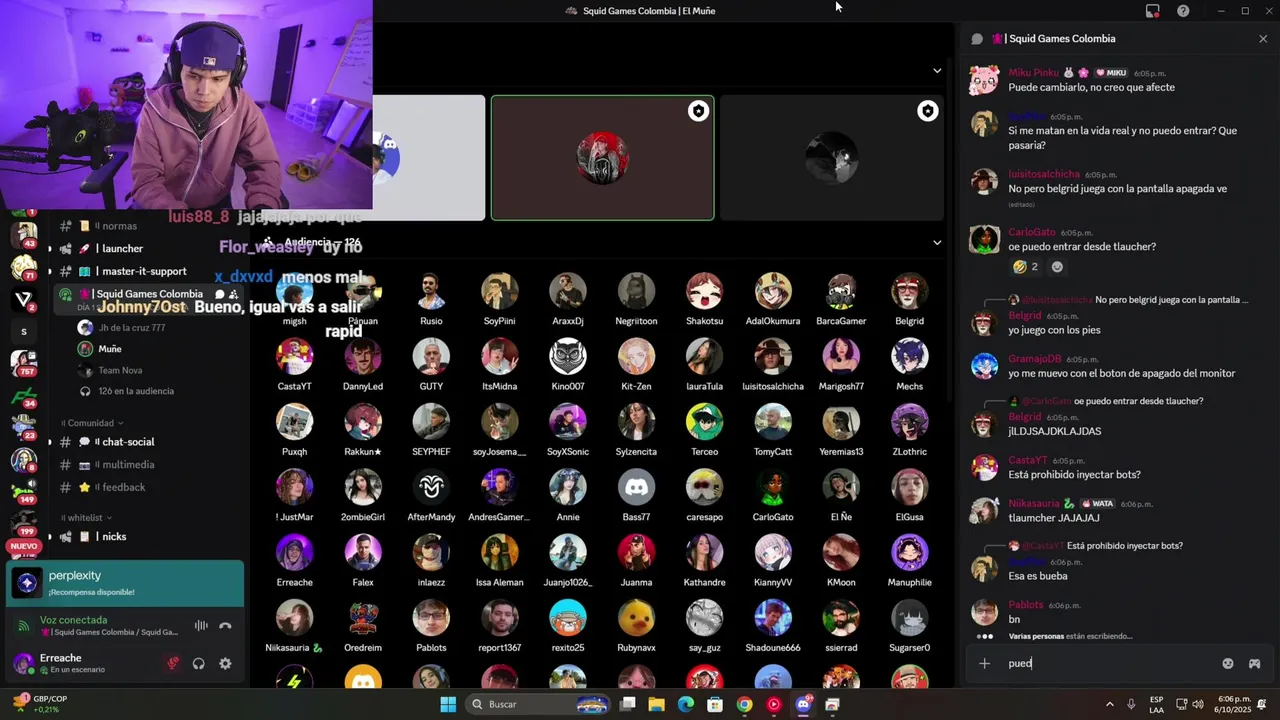Open green logo server with badge 24
Image resolution: width=1280 pixels, height=720 pixels.
click(x=23, y=395)
